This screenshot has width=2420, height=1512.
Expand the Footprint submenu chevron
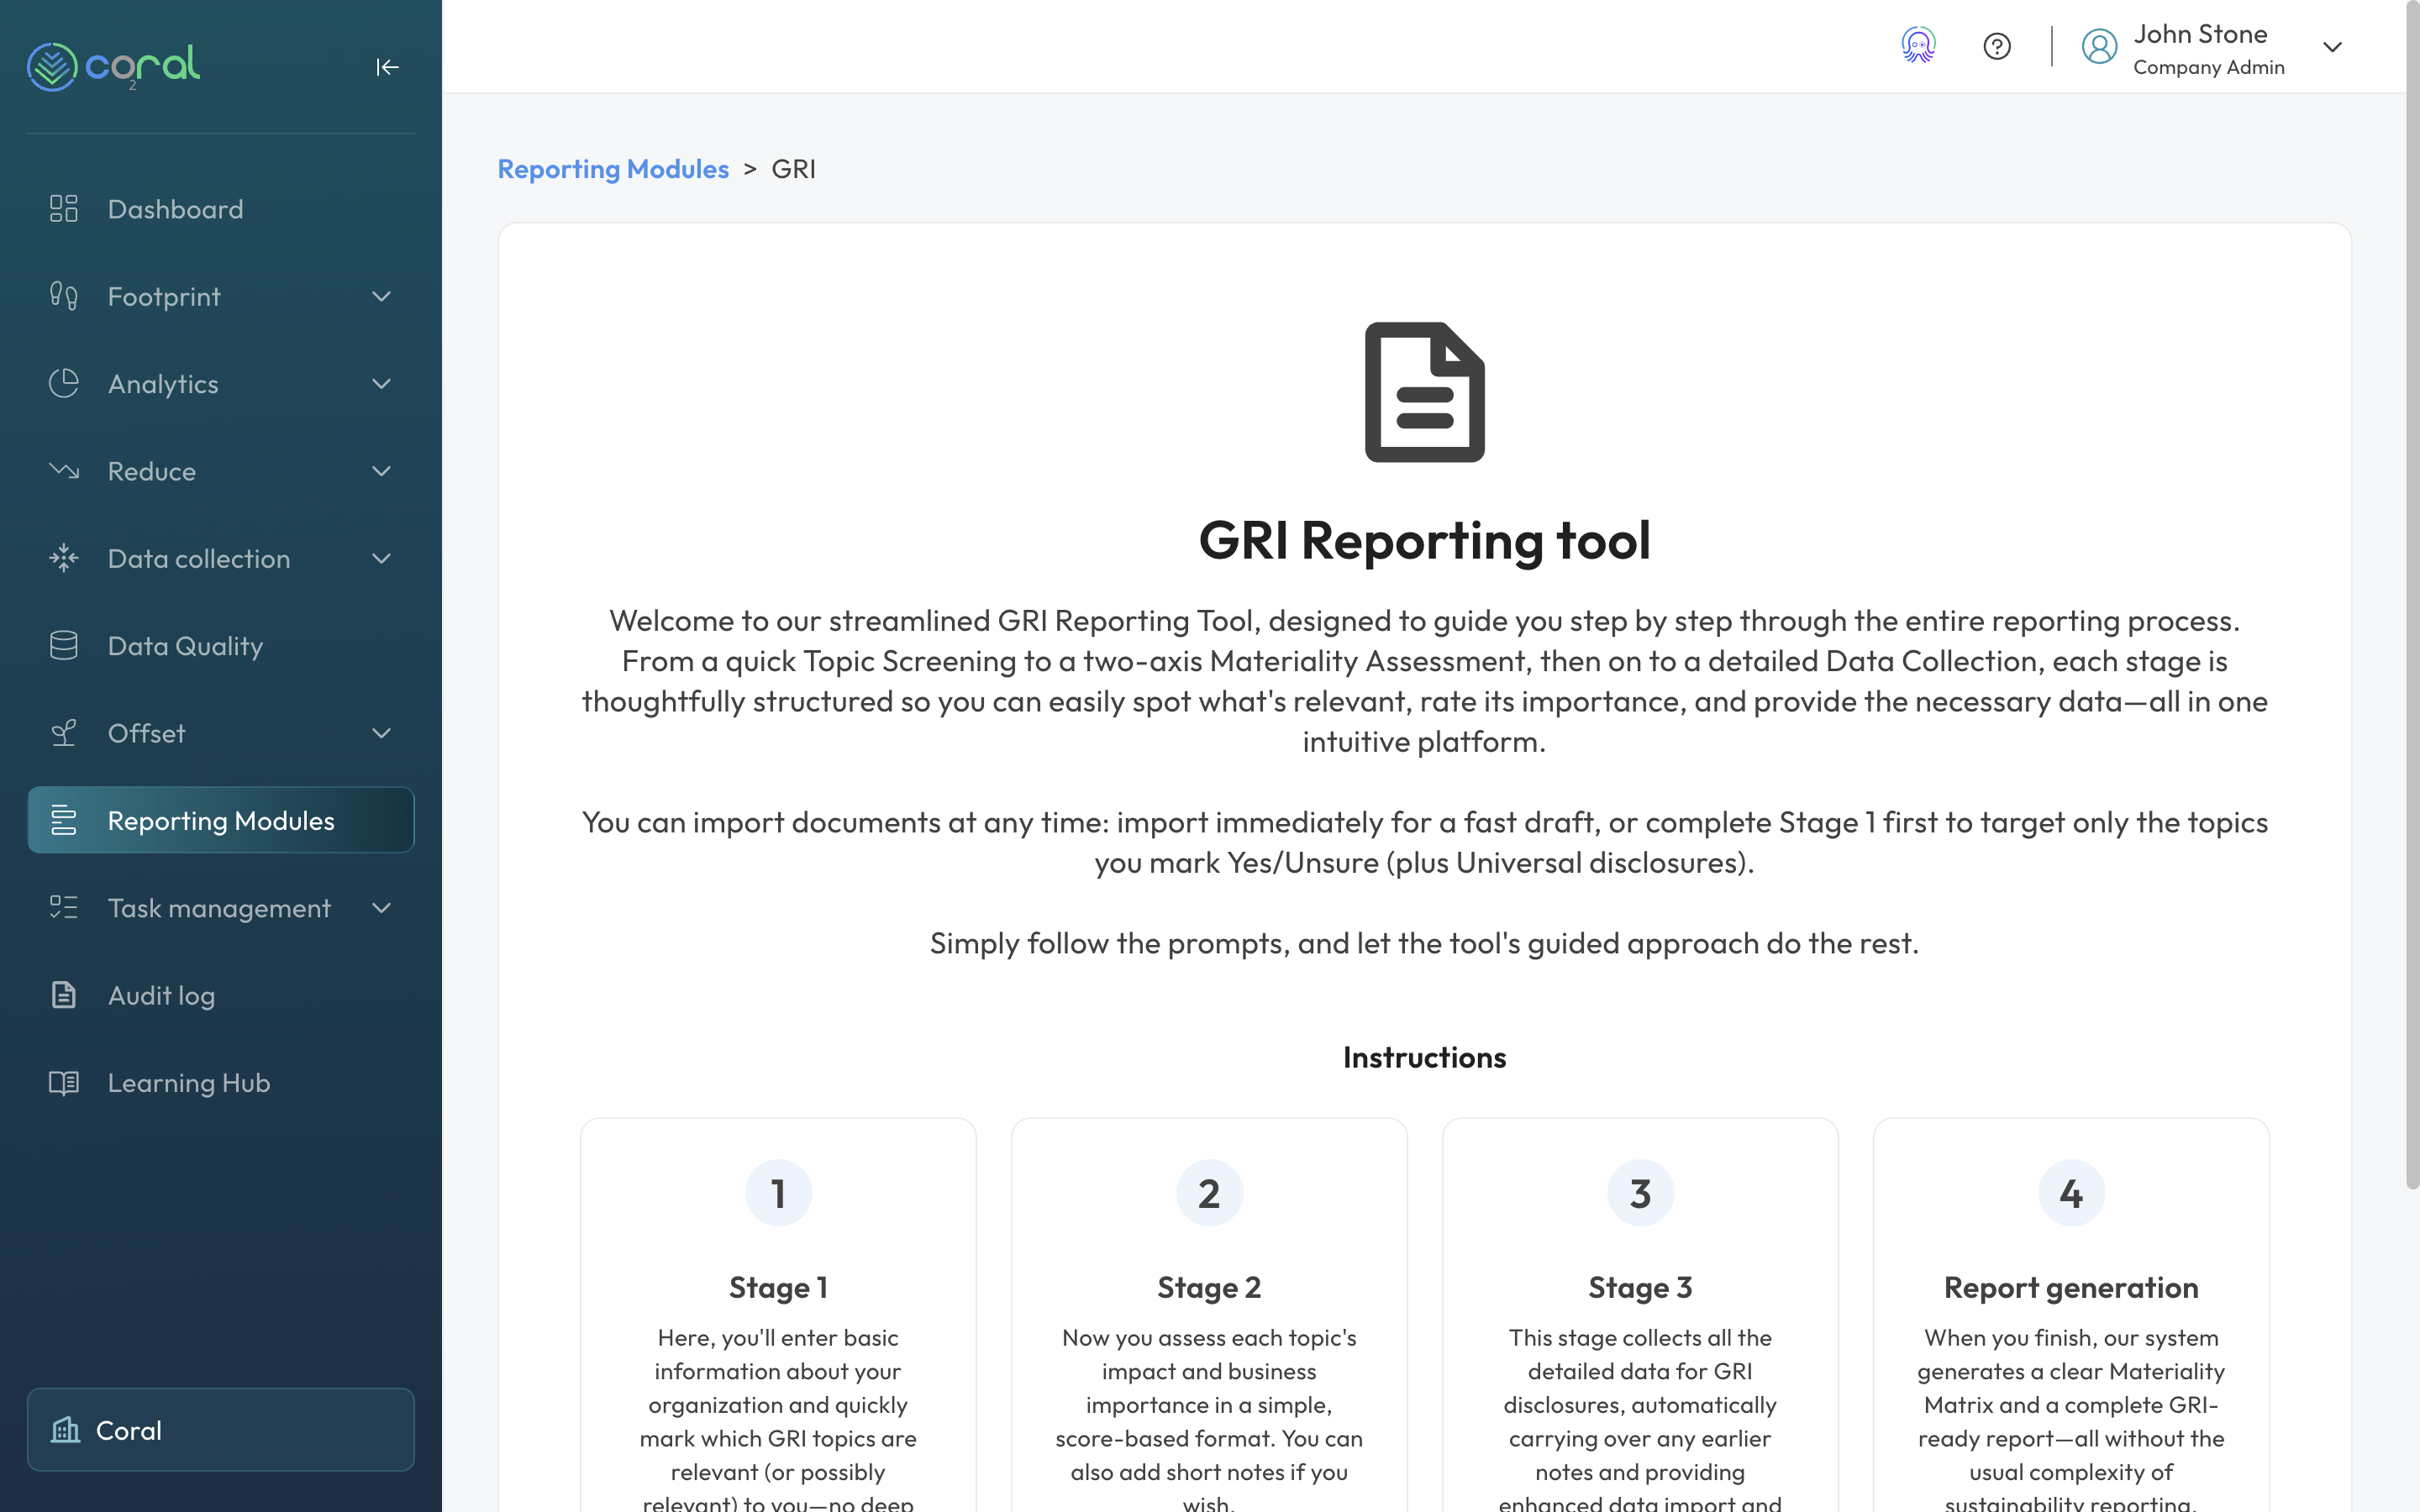[381, 296]
